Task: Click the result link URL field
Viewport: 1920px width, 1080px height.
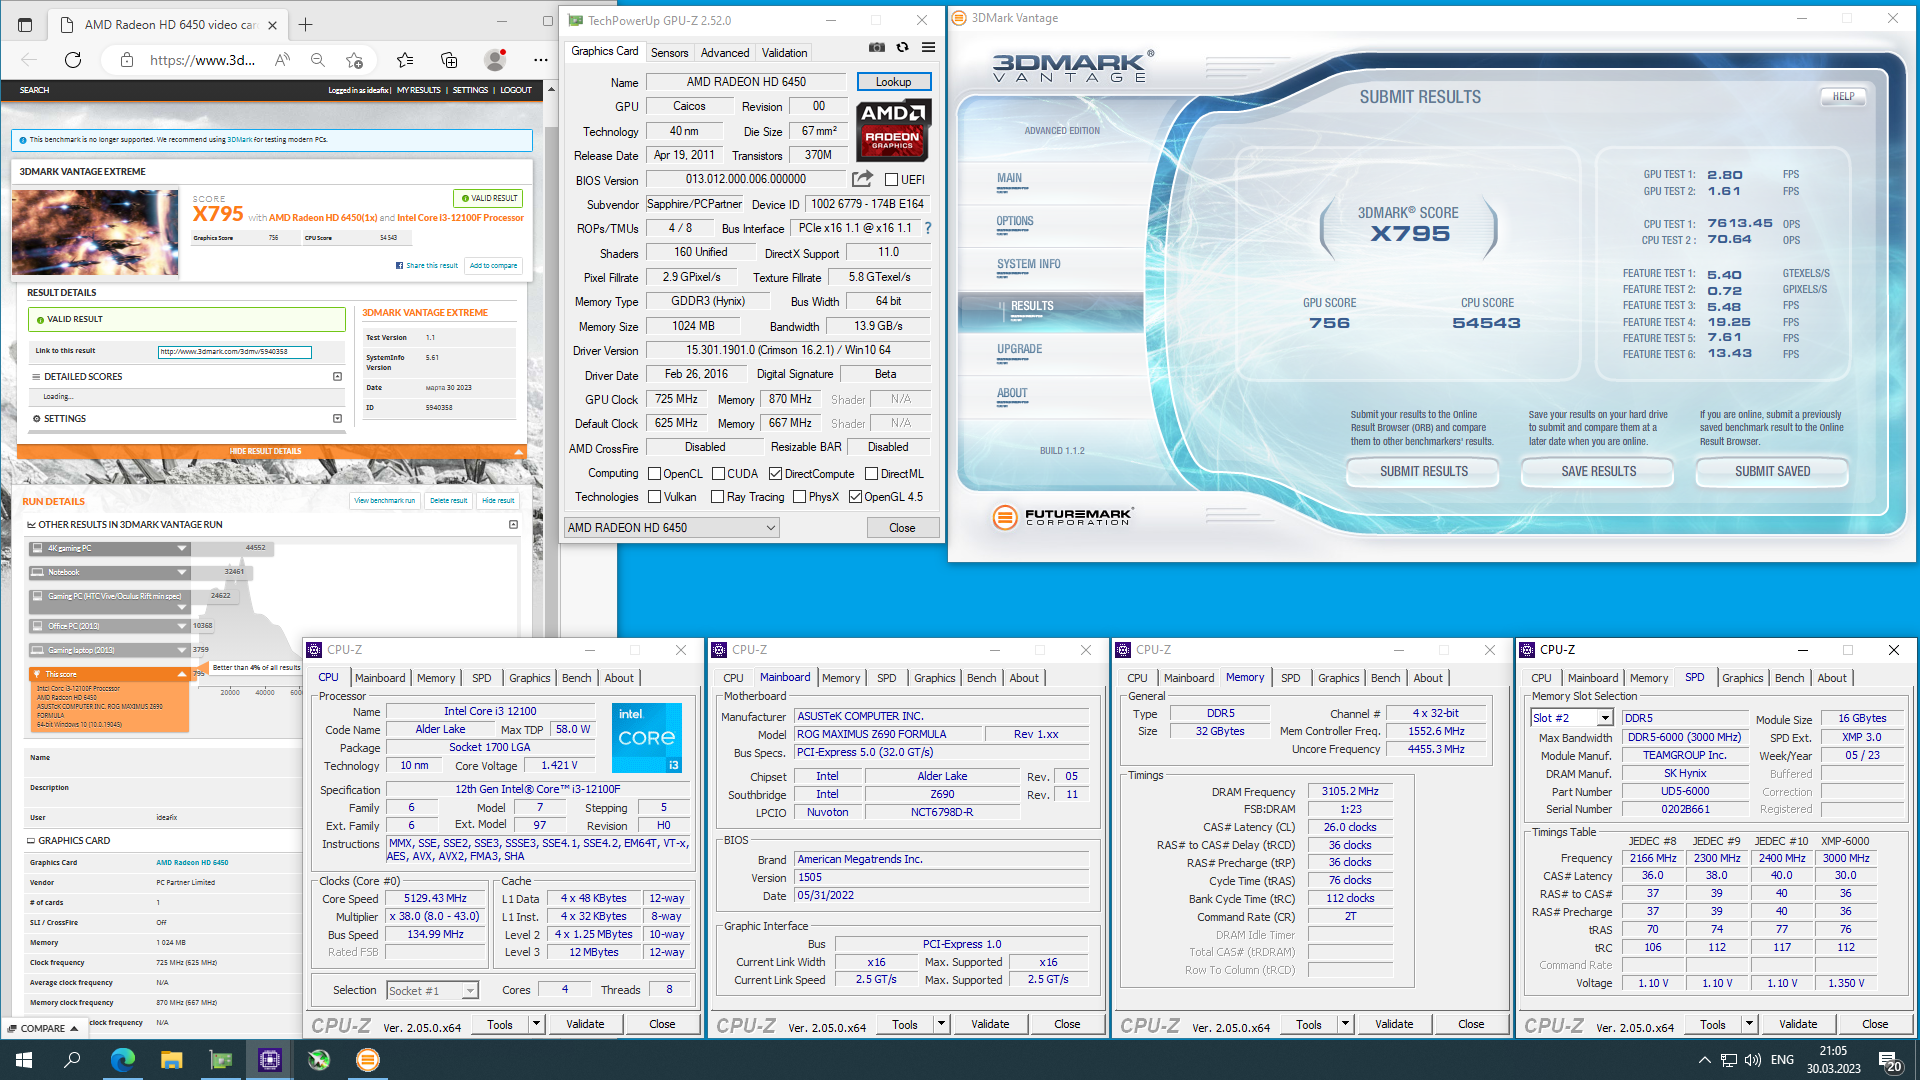Action: click(235, 352)
